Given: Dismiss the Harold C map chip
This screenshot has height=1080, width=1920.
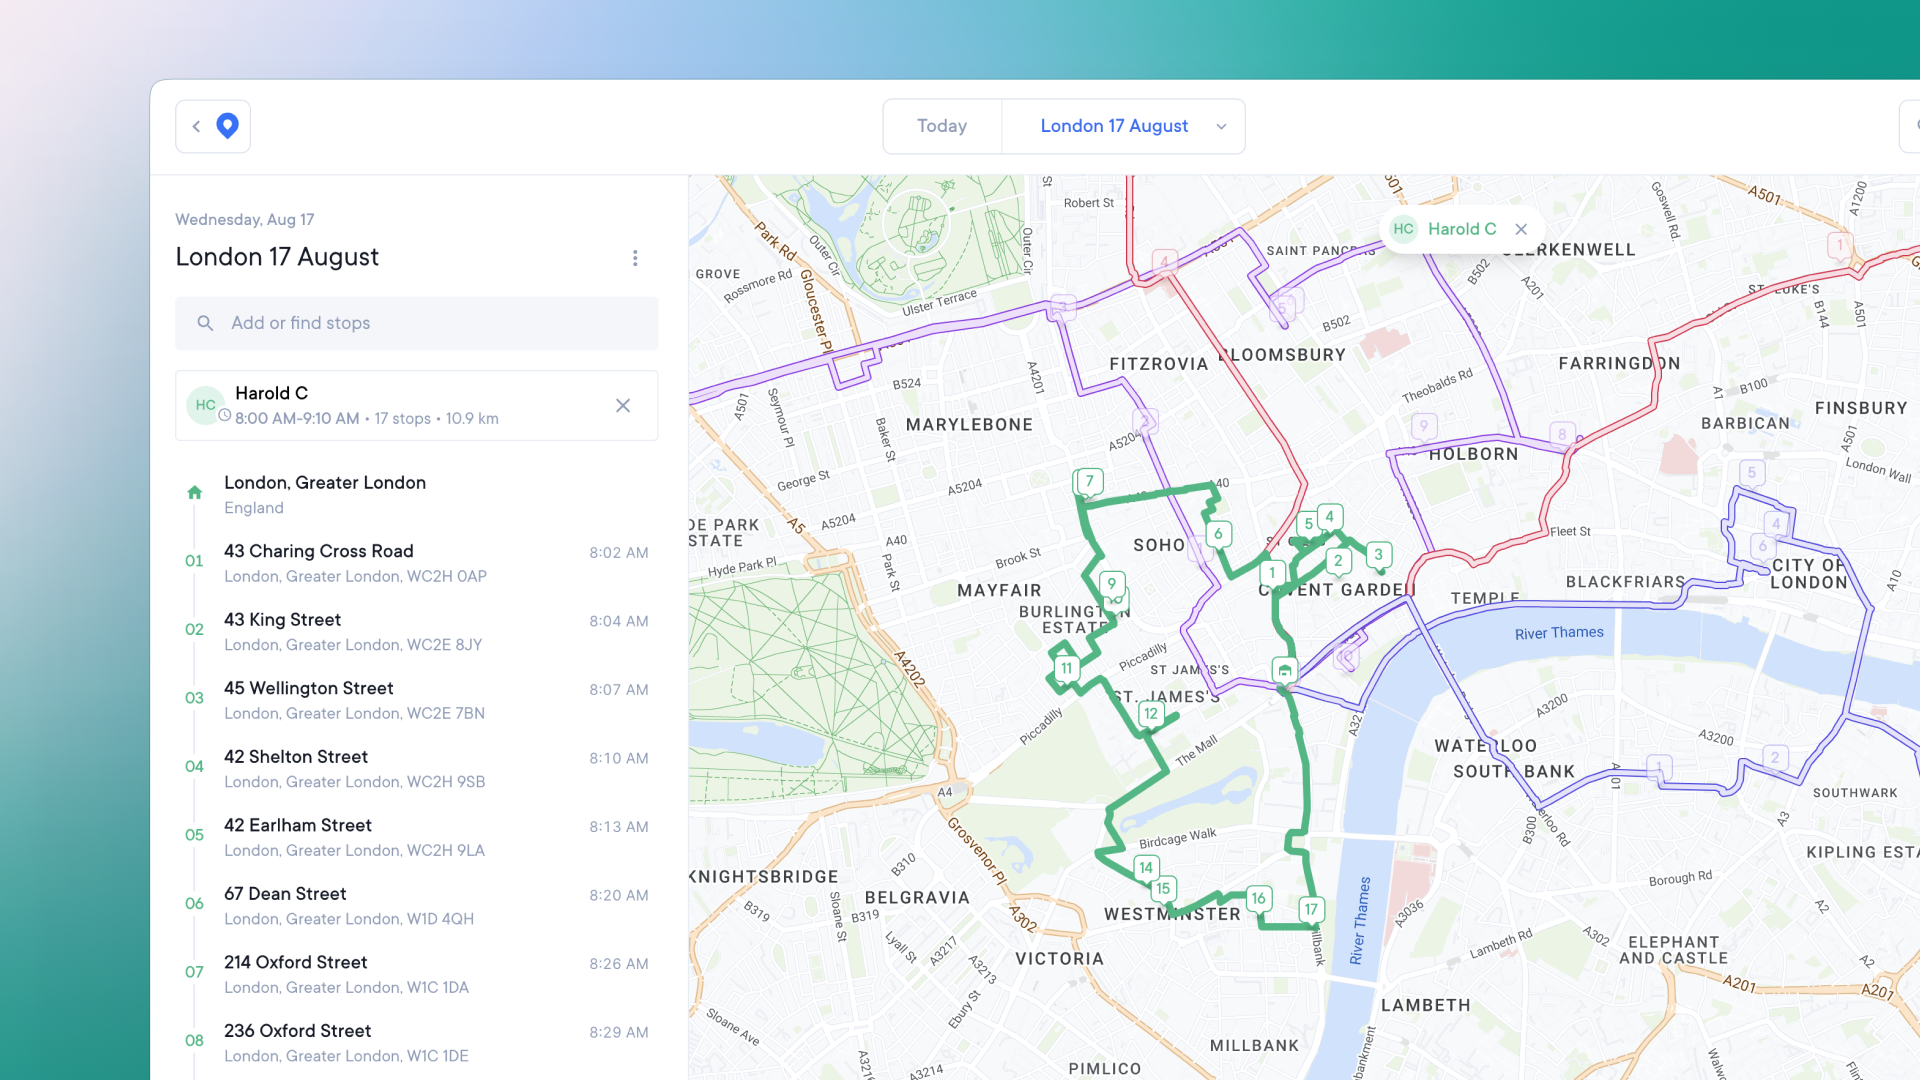Looking at the screenshot, I should (x=1521, y=229).
